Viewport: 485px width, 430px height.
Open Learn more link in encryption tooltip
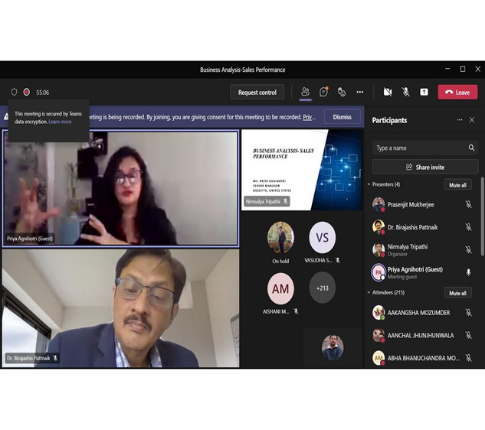(x=60, y=122)
